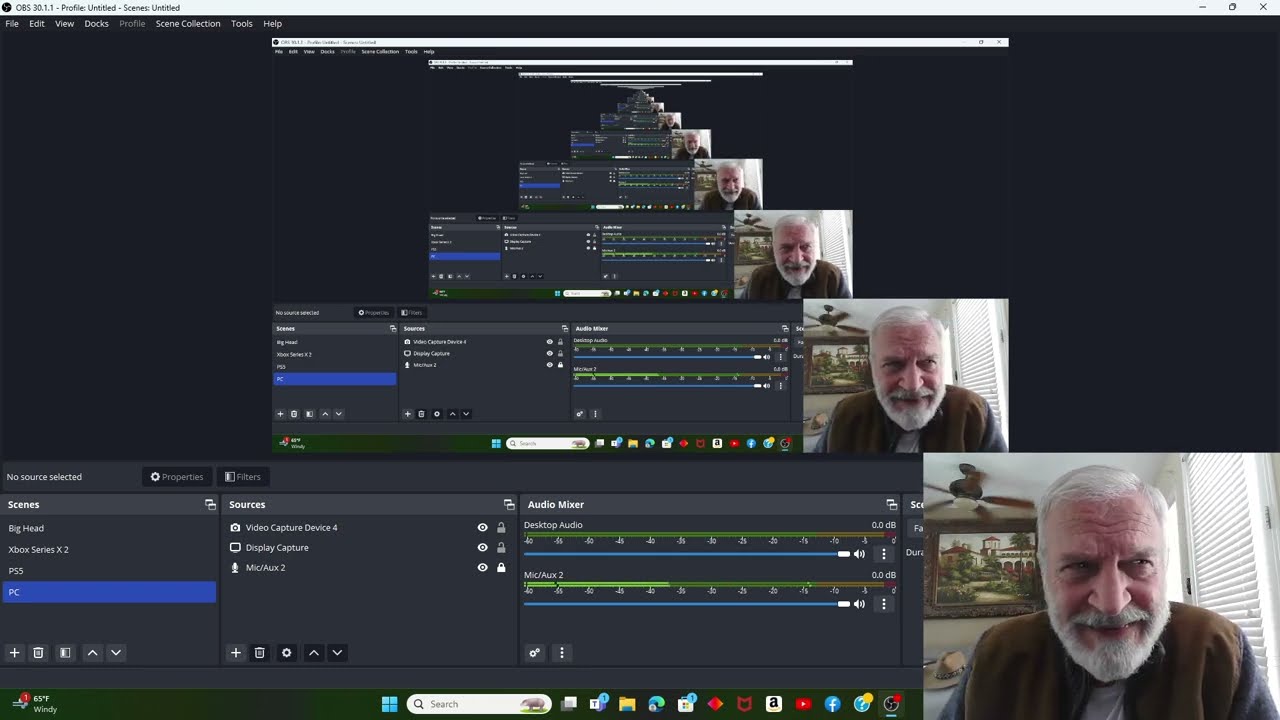Move scene down in Scenes list
This screenshot has height=720, width=1280.
[x=116, y=653]
